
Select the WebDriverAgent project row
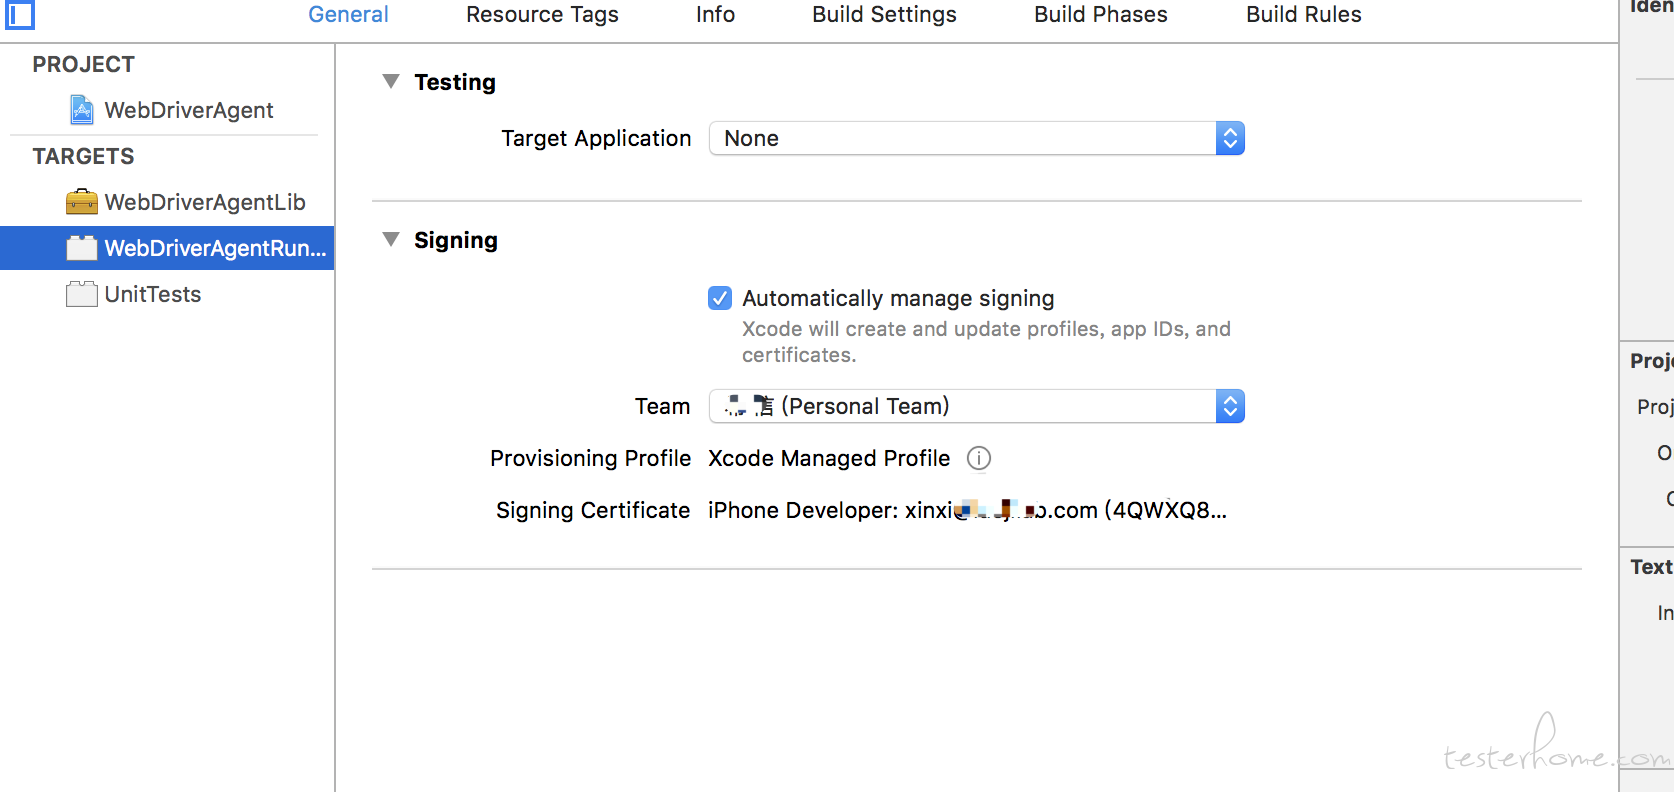[167, 110]
